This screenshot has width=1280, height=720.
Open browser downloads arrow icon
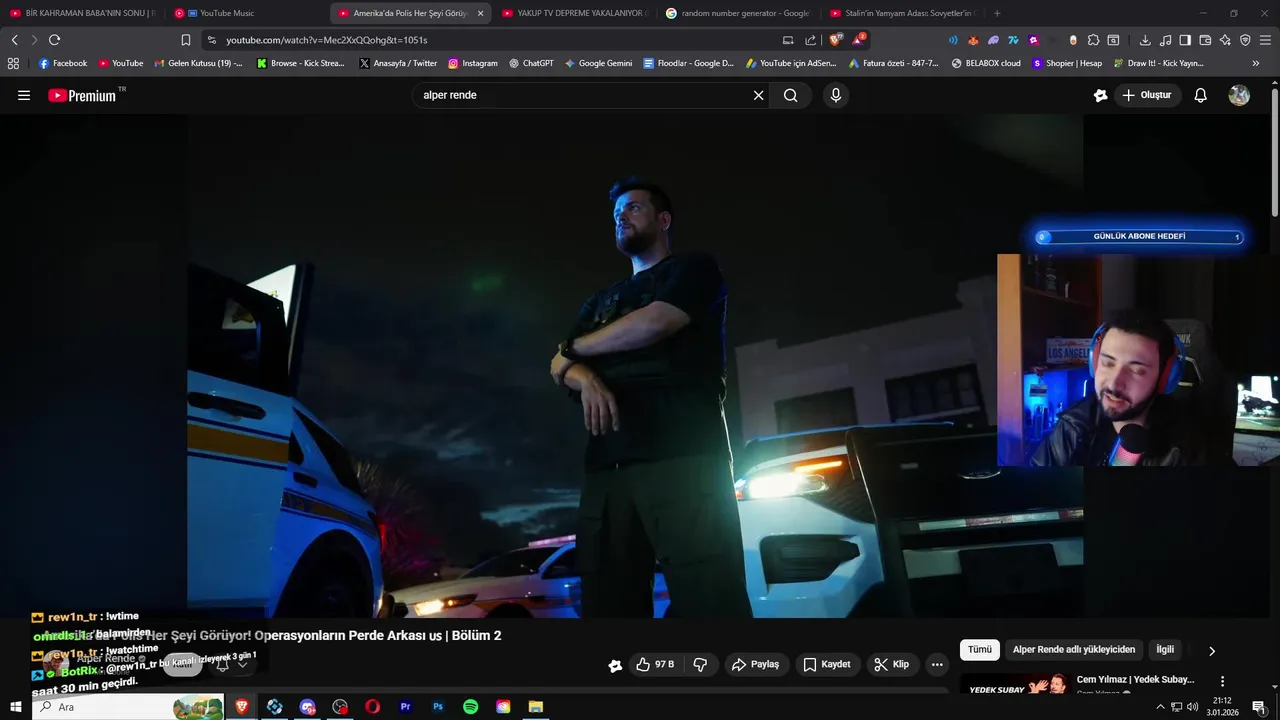tap(1145, 40)
